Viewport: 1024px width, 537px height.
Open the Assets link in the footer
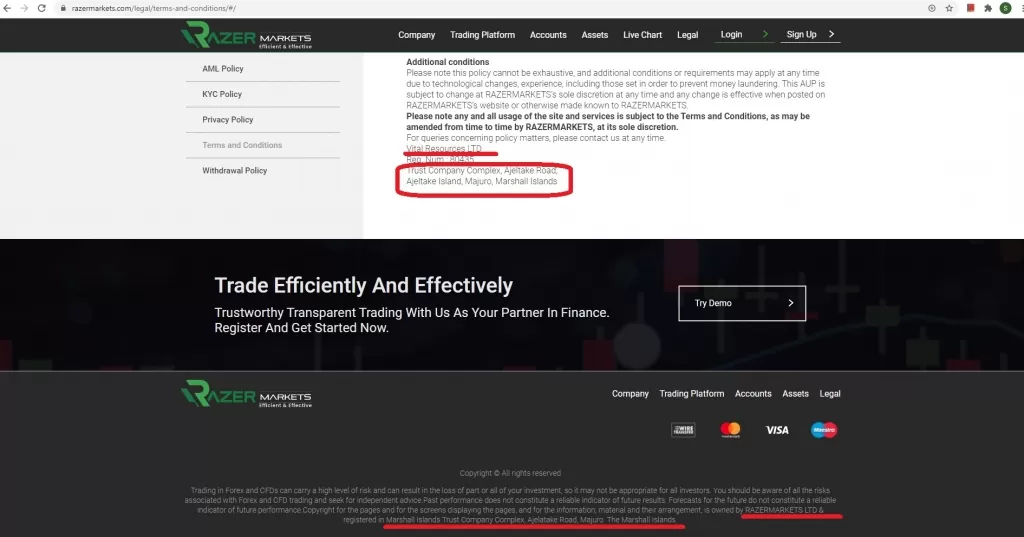[x=795, y=394]
